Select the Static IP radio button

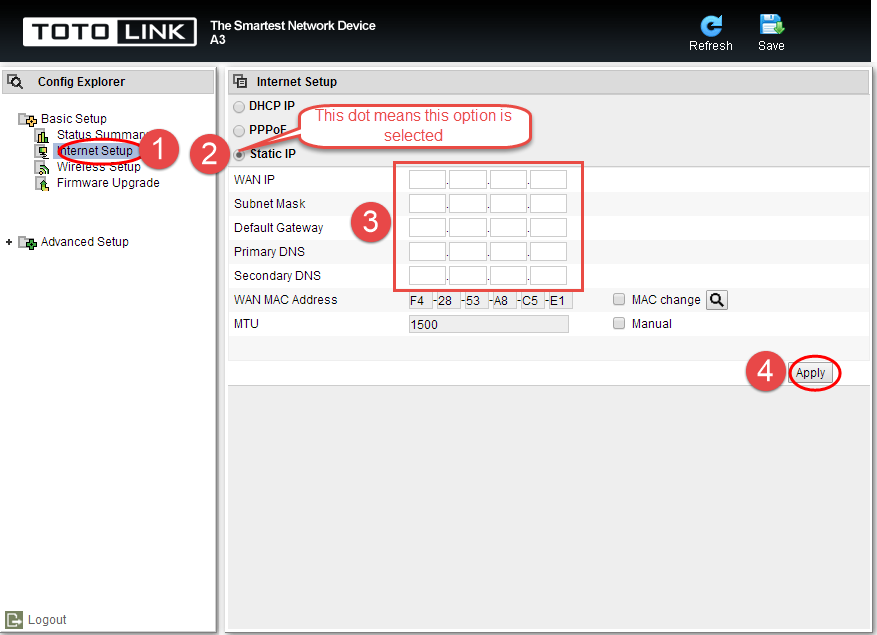click(x=239, y=154)
